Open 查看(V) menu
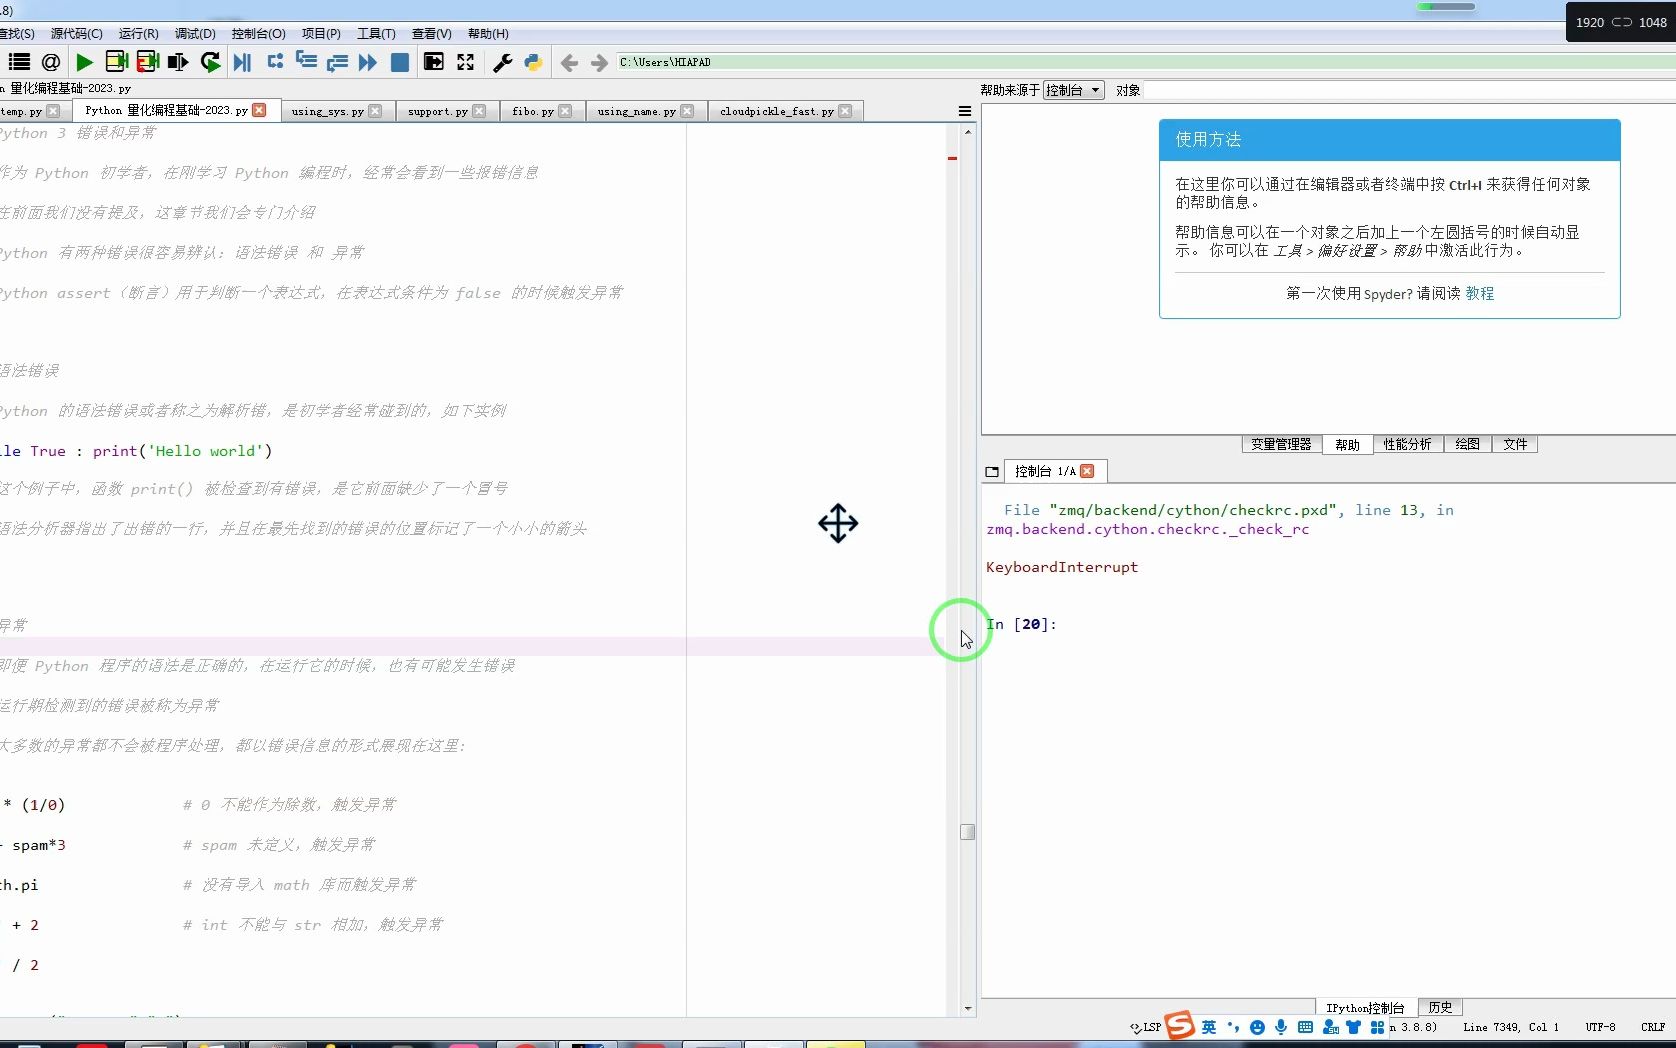The width and height of the screenshot is (1676, 1048). coord(431,33)
